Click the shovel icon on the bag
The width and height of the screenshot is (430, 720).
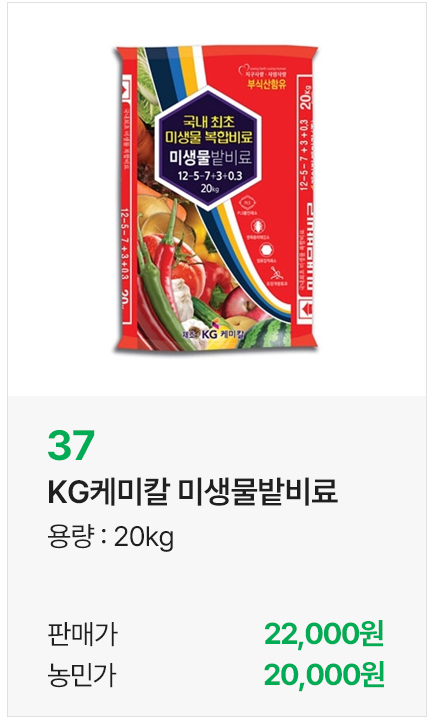(x=276, y=273)
